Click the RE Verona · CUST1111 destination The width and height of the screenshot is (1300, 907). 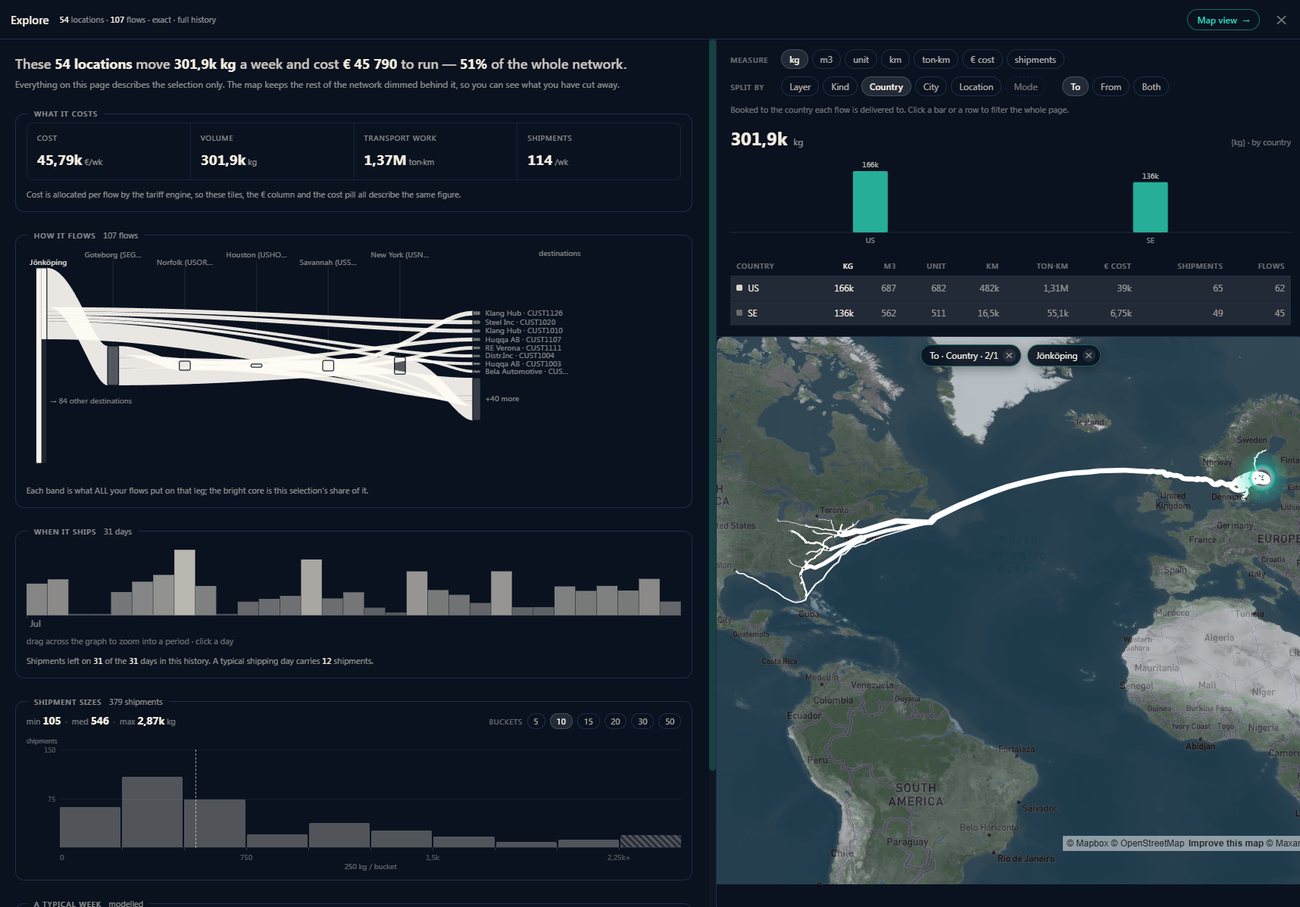click(523, 347)
